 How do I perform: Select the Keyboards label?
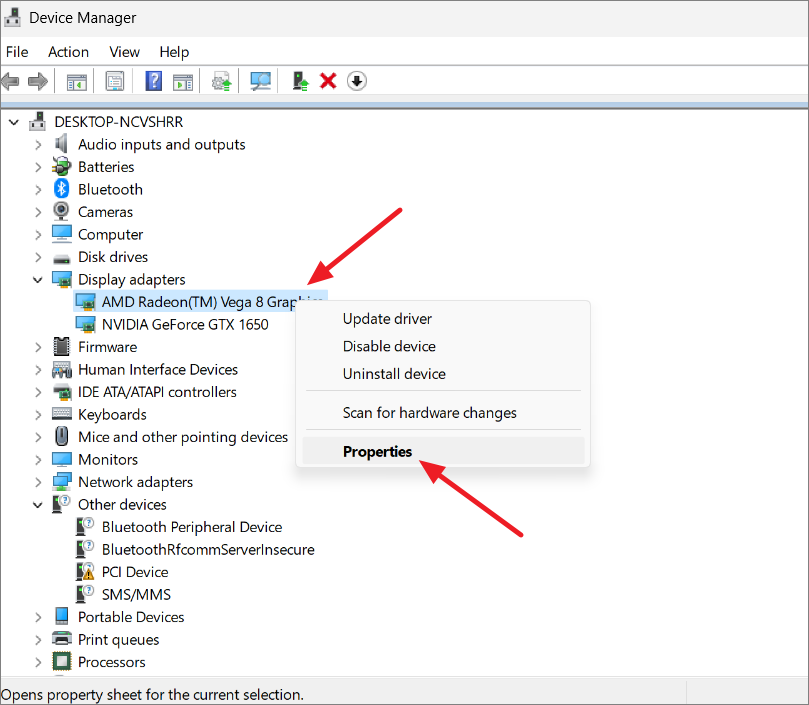point(112,414)
